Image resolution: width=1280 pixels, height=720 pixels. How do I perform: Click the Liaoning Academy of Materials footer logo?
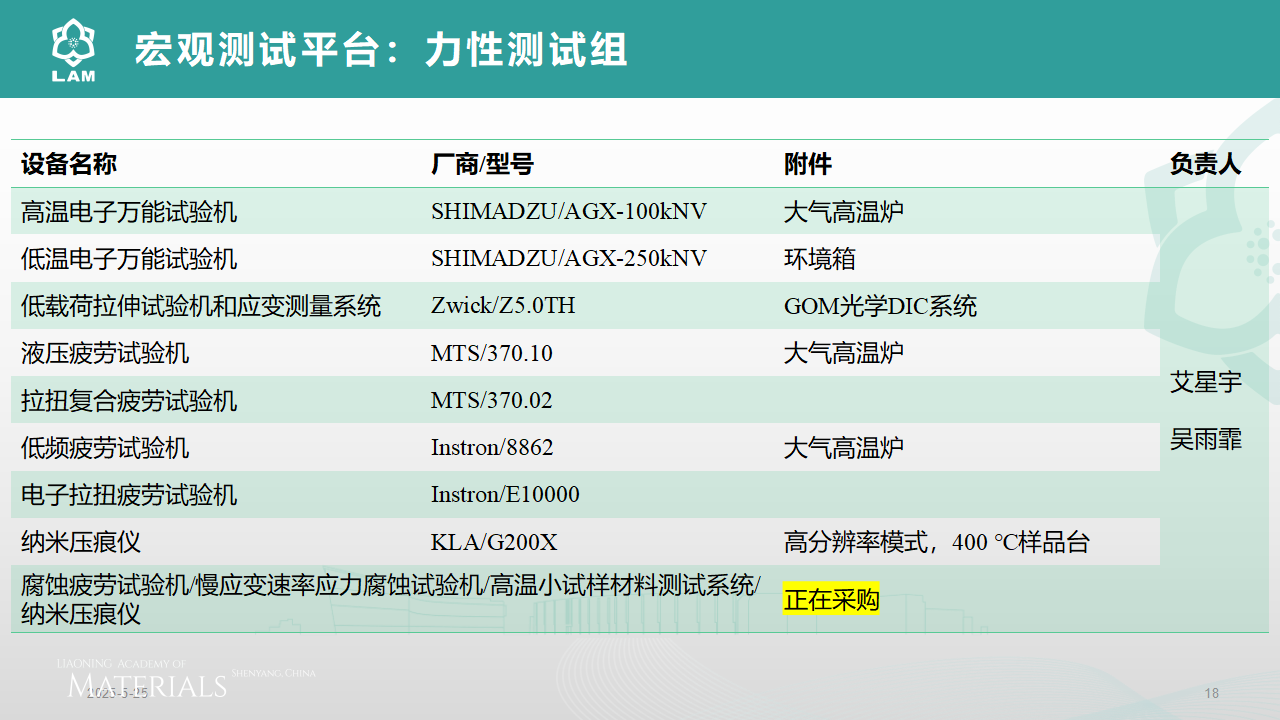point(185,679)
